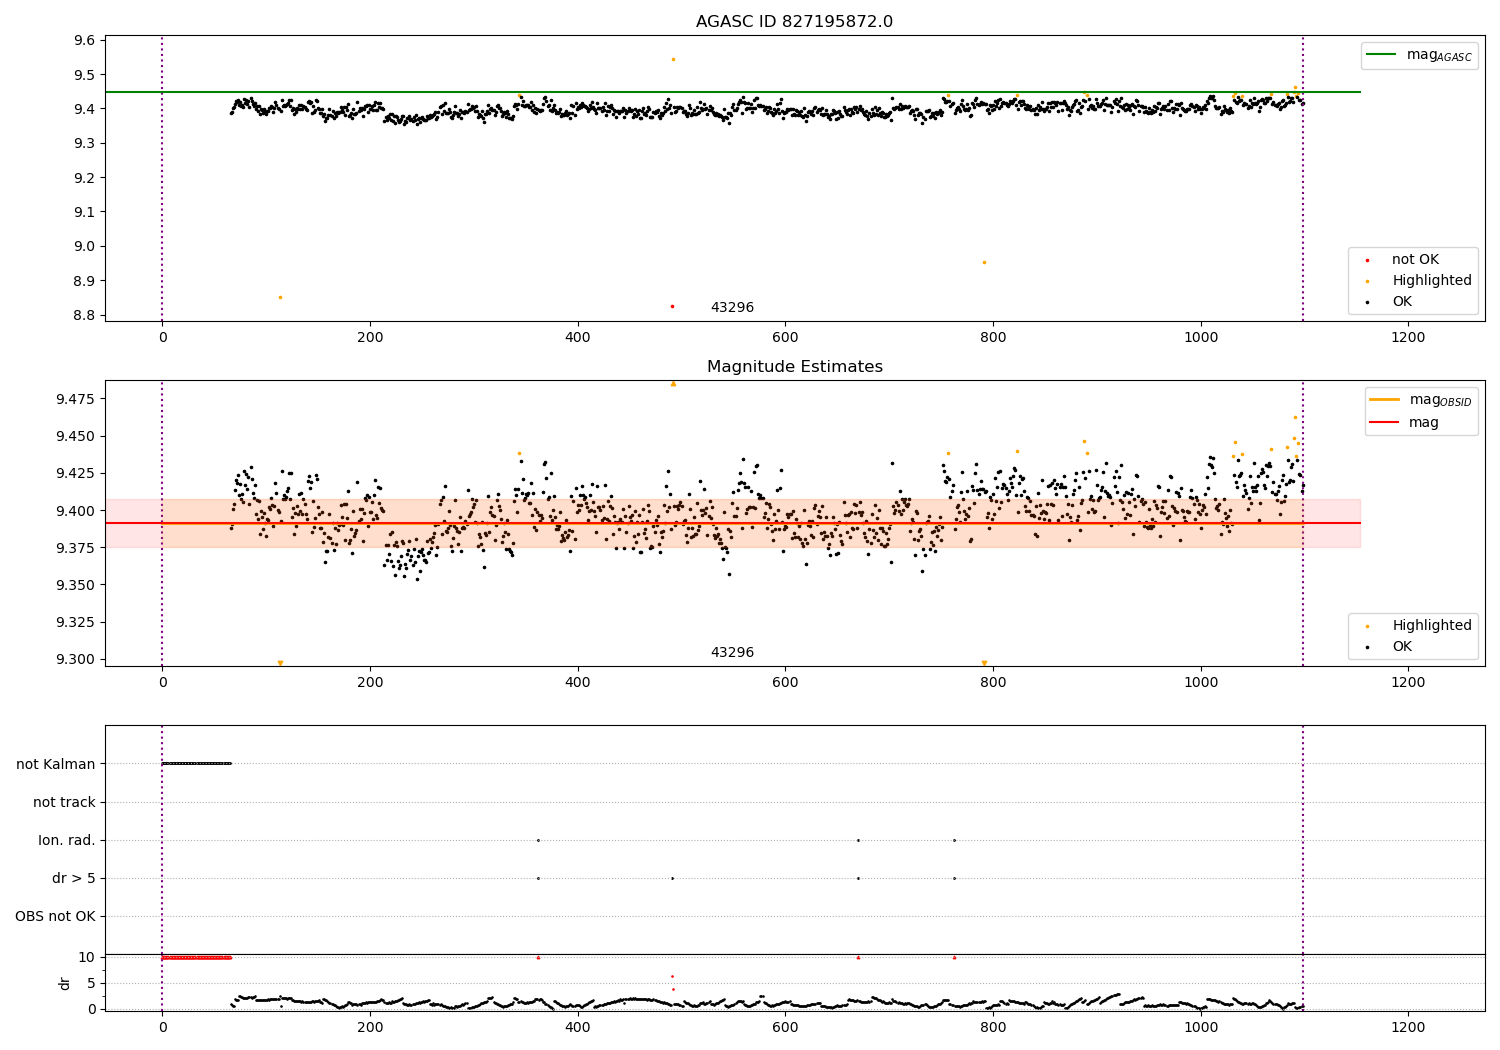Select the orange point near 8.95 in top plot

click(x=984, y=262)
